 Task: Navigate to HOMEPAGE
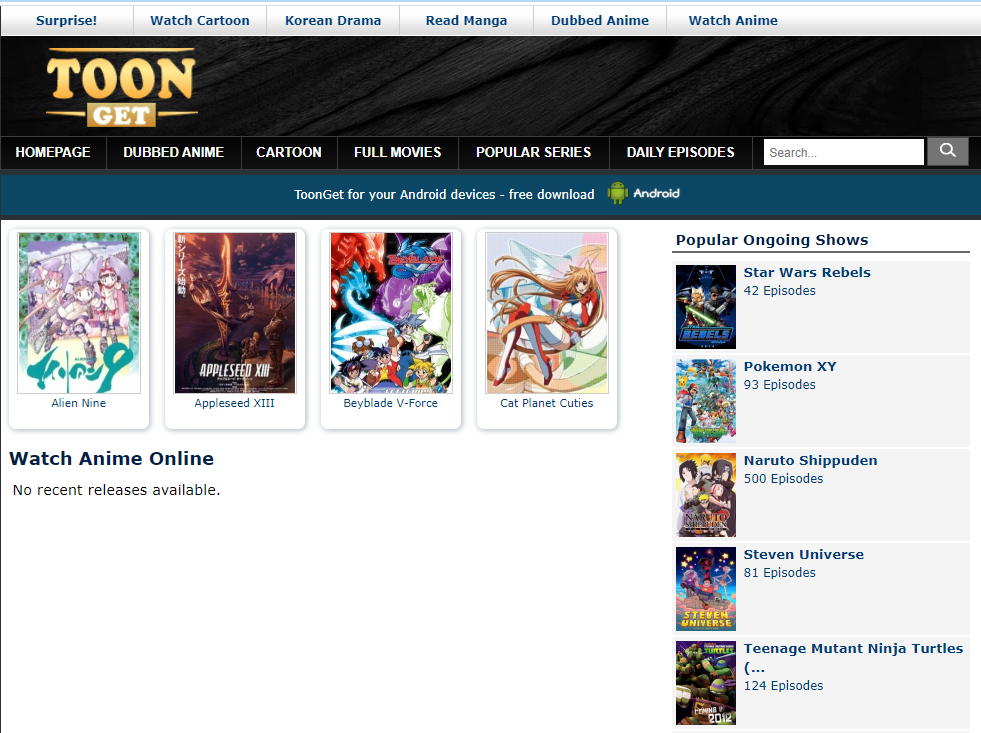coord(53,152)
